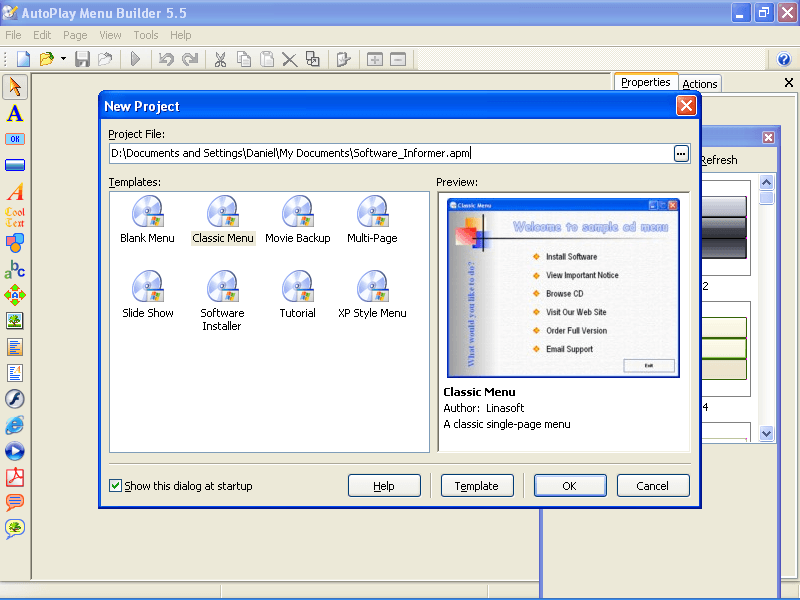
Task: Click the Redo arrow icon
Action: tap(190, 59)
